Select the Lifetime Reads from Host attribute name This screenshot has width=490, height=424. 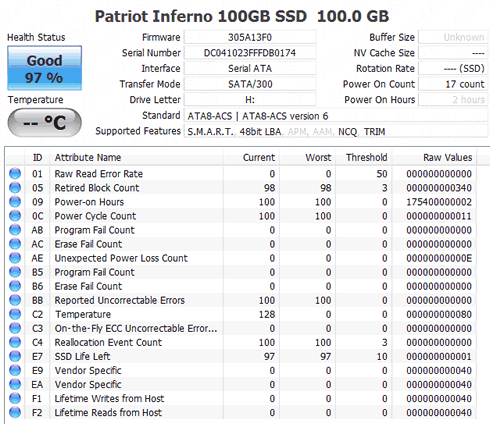pyautogui.click(x=108, y=413)
